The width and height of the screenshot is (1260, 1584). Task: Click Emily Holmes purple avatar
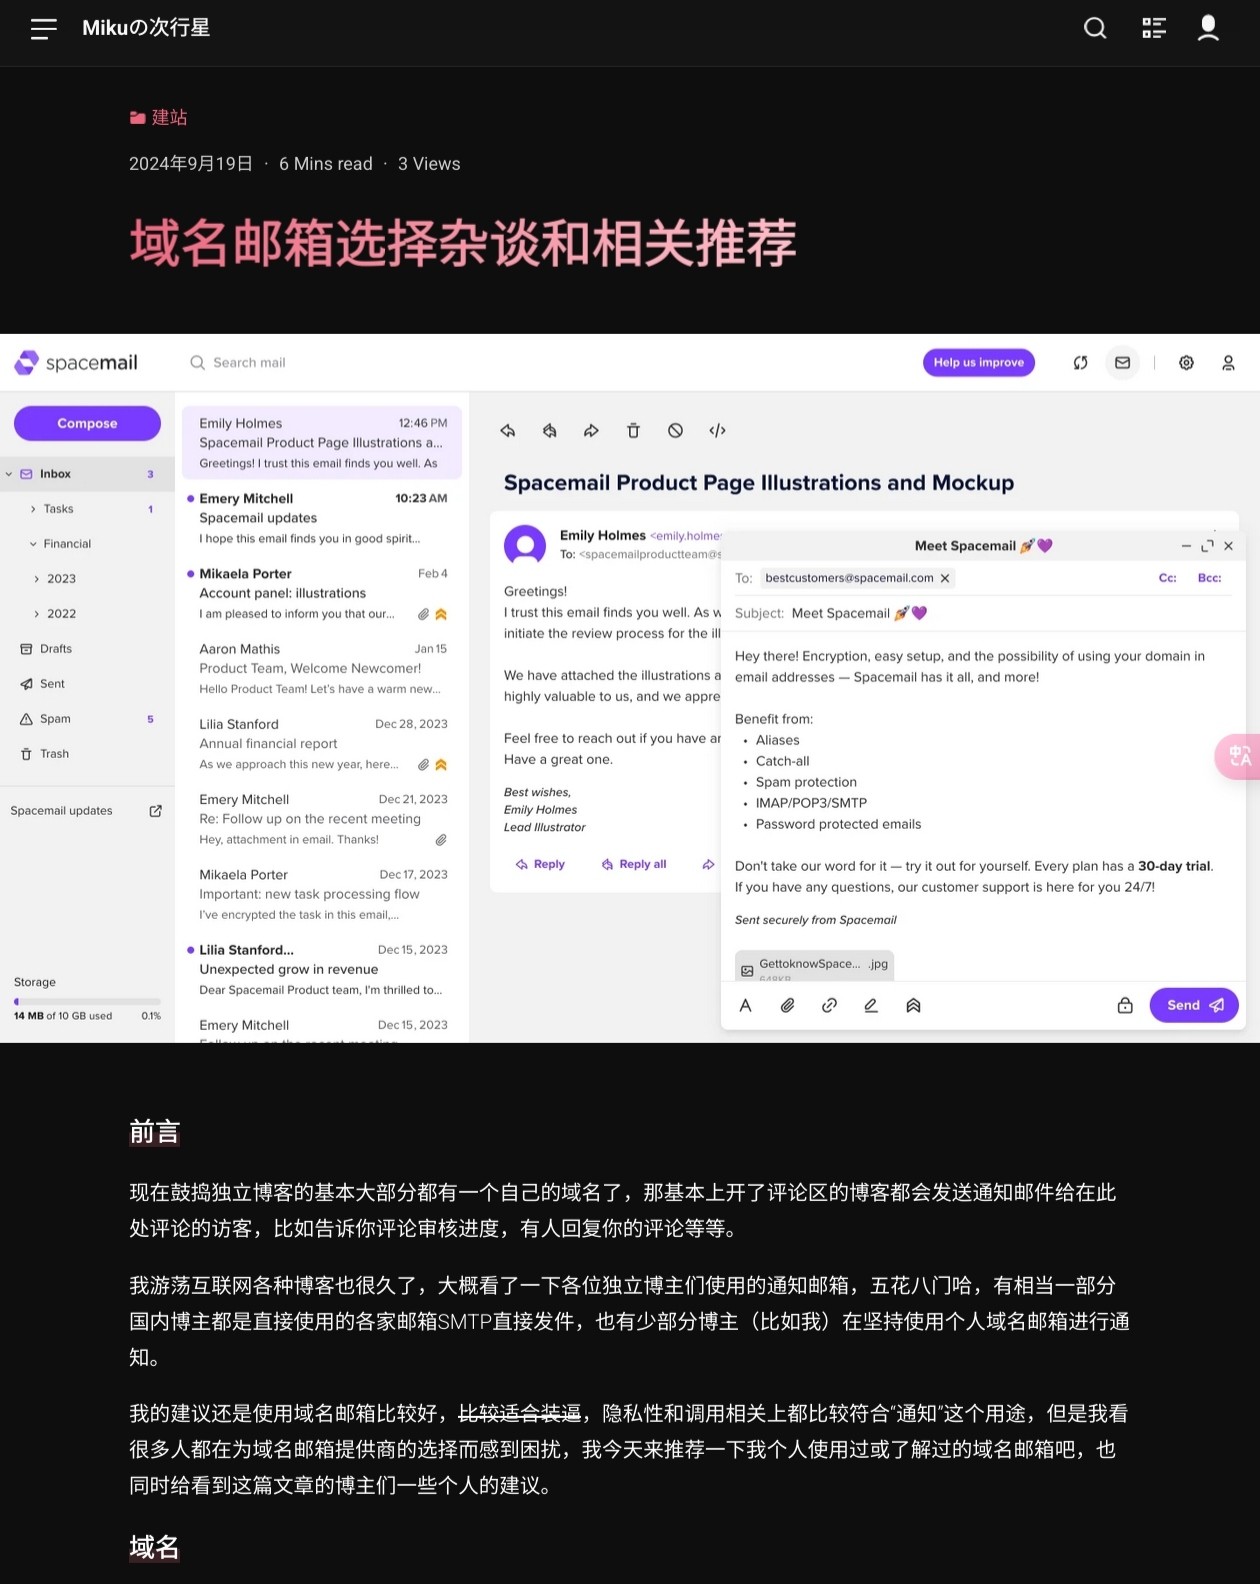(x=525, y=545)
